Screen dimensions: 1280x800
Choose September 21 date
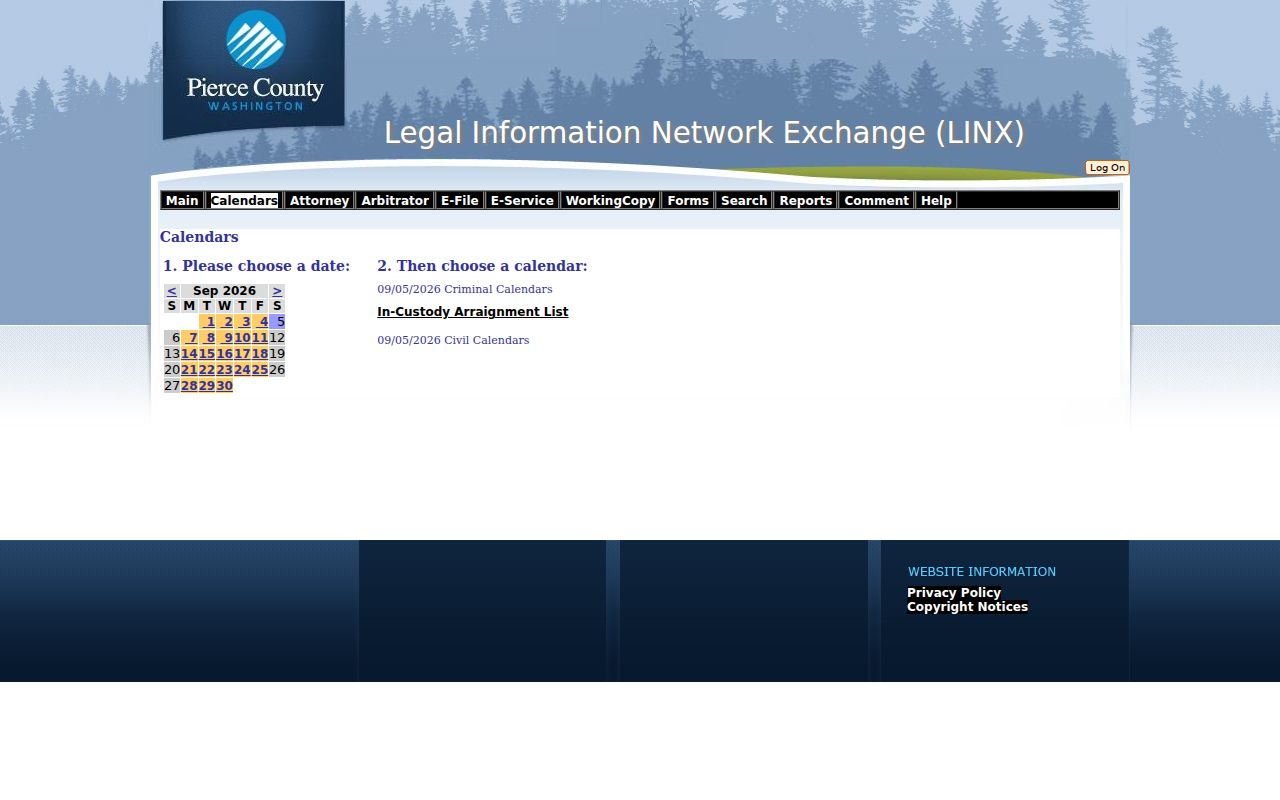(190, 370)
